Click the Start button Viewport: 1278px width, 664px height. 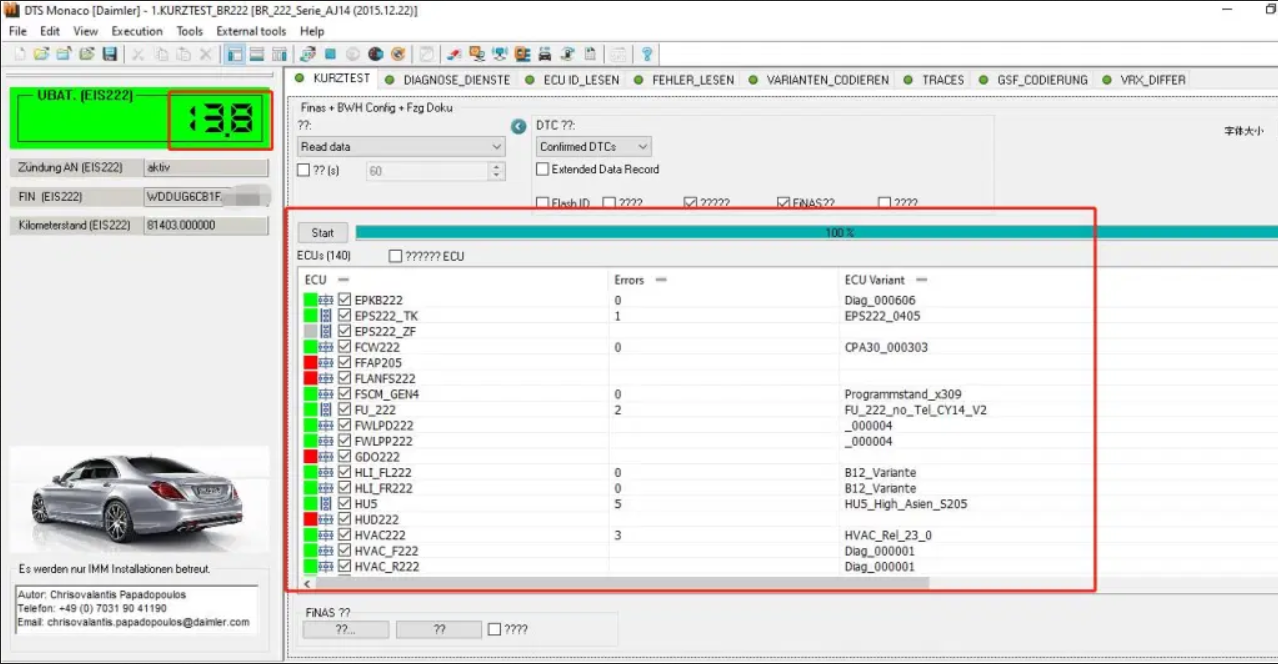point(322,233)
